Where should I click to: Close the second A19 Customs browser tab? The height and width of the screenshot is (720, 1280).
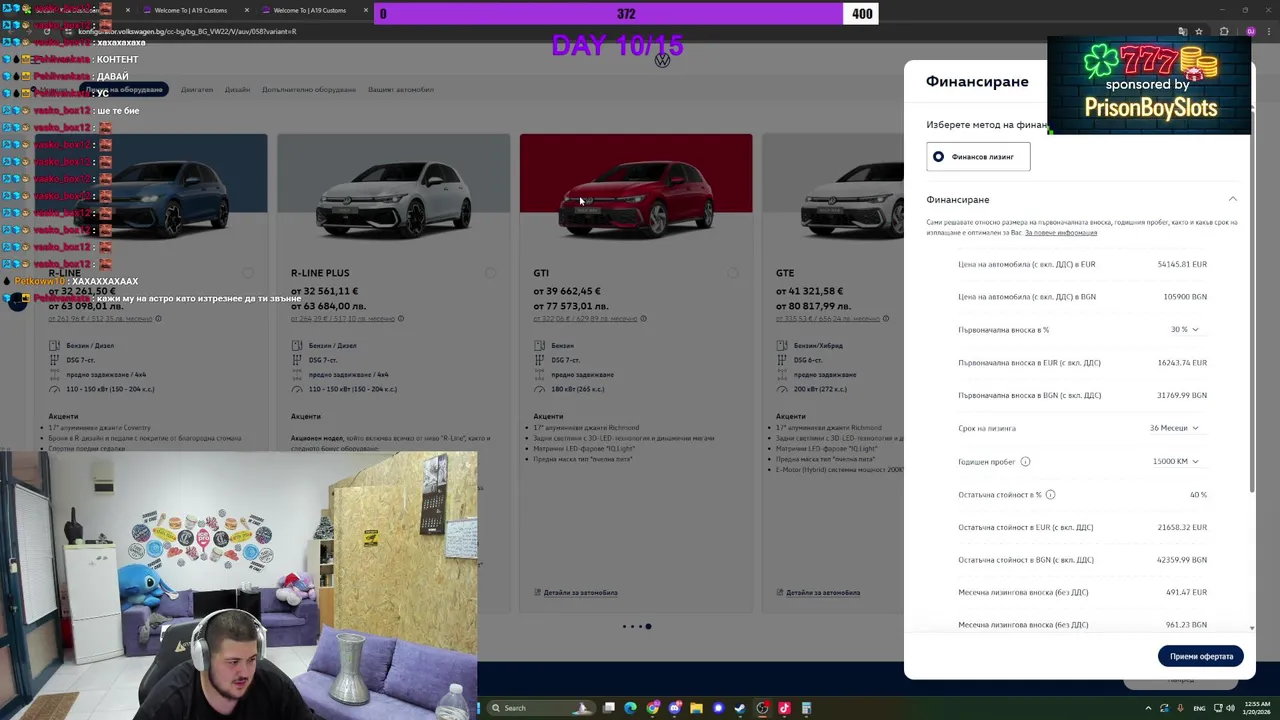click(365, 10)
